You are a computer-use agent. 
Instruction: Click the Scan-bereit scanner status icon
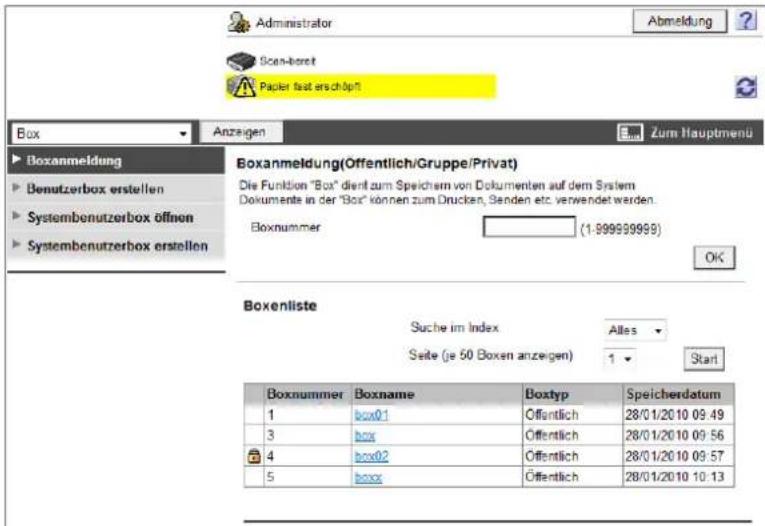pos(241,61)
